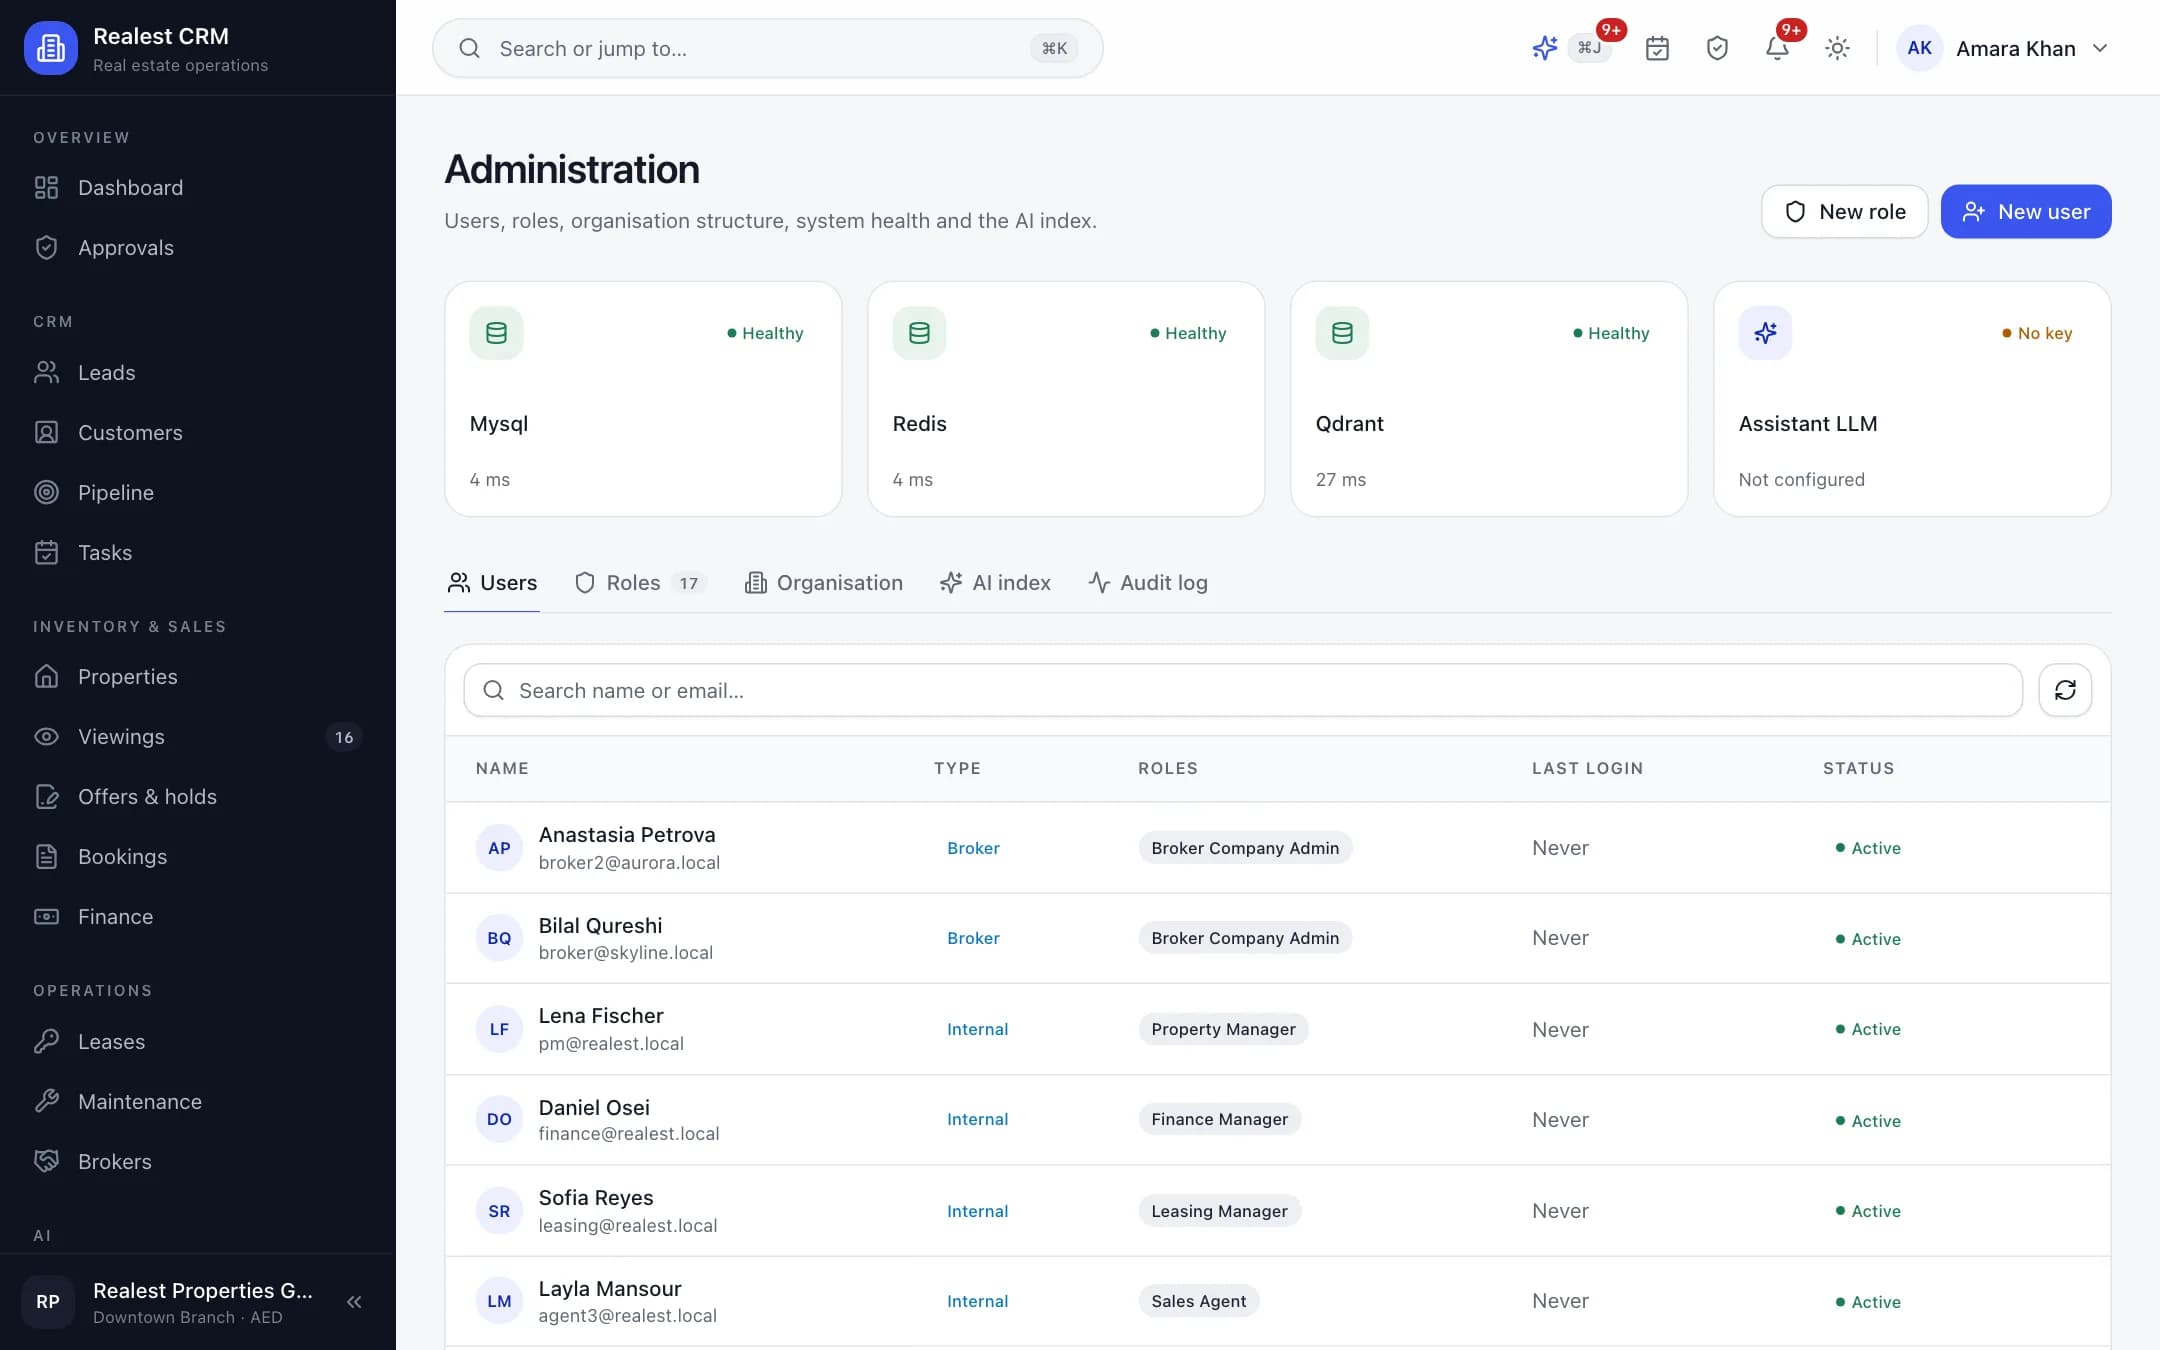This screenshot has height=1350, width=2160.
Task: Go to Approvals in sidebar
Action: 198,248
